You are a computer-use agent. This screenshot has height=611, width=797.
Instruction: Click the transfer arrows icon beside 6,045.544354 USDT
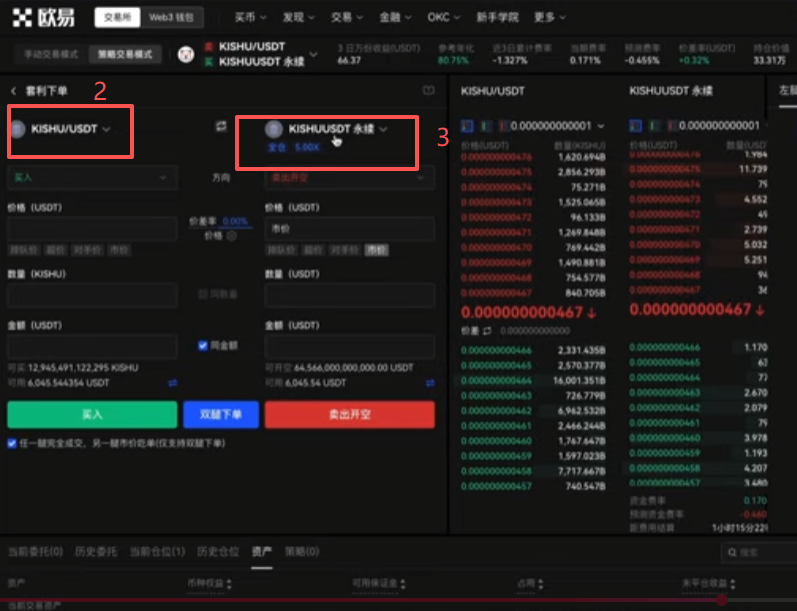coord(173,383)
